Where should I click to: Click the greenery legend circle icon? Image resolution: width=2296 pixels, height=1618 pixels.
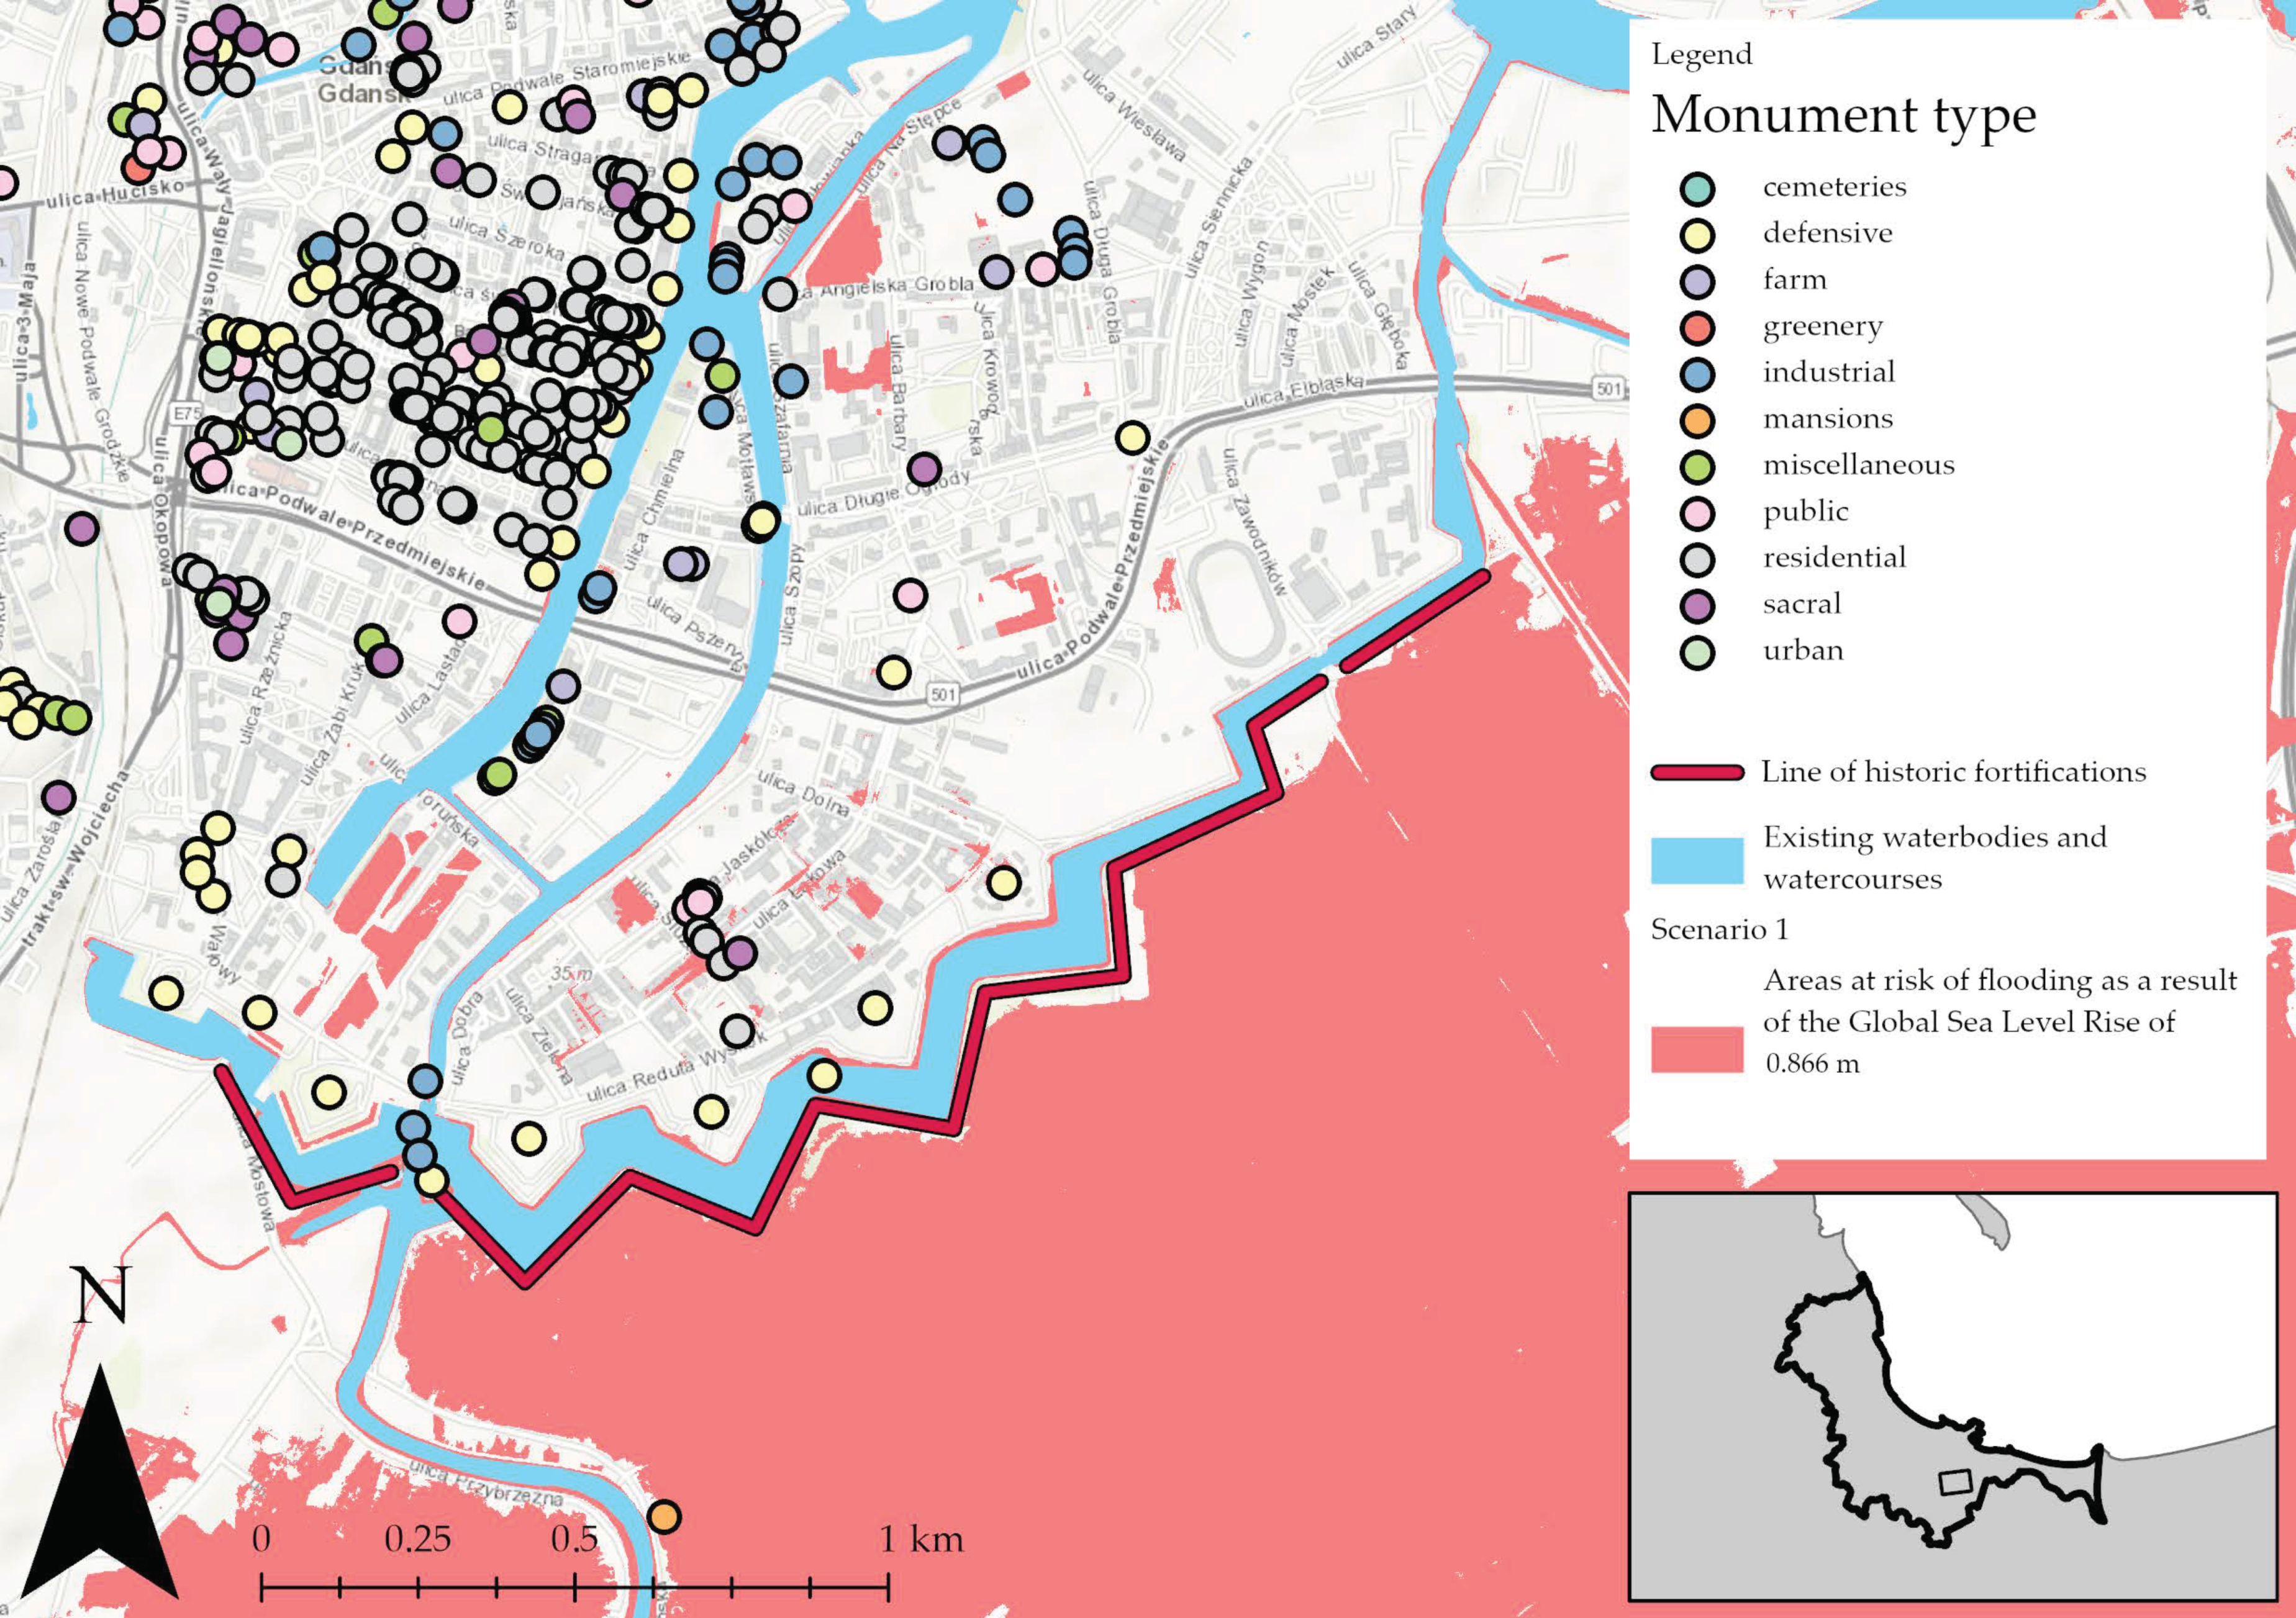1697,327
